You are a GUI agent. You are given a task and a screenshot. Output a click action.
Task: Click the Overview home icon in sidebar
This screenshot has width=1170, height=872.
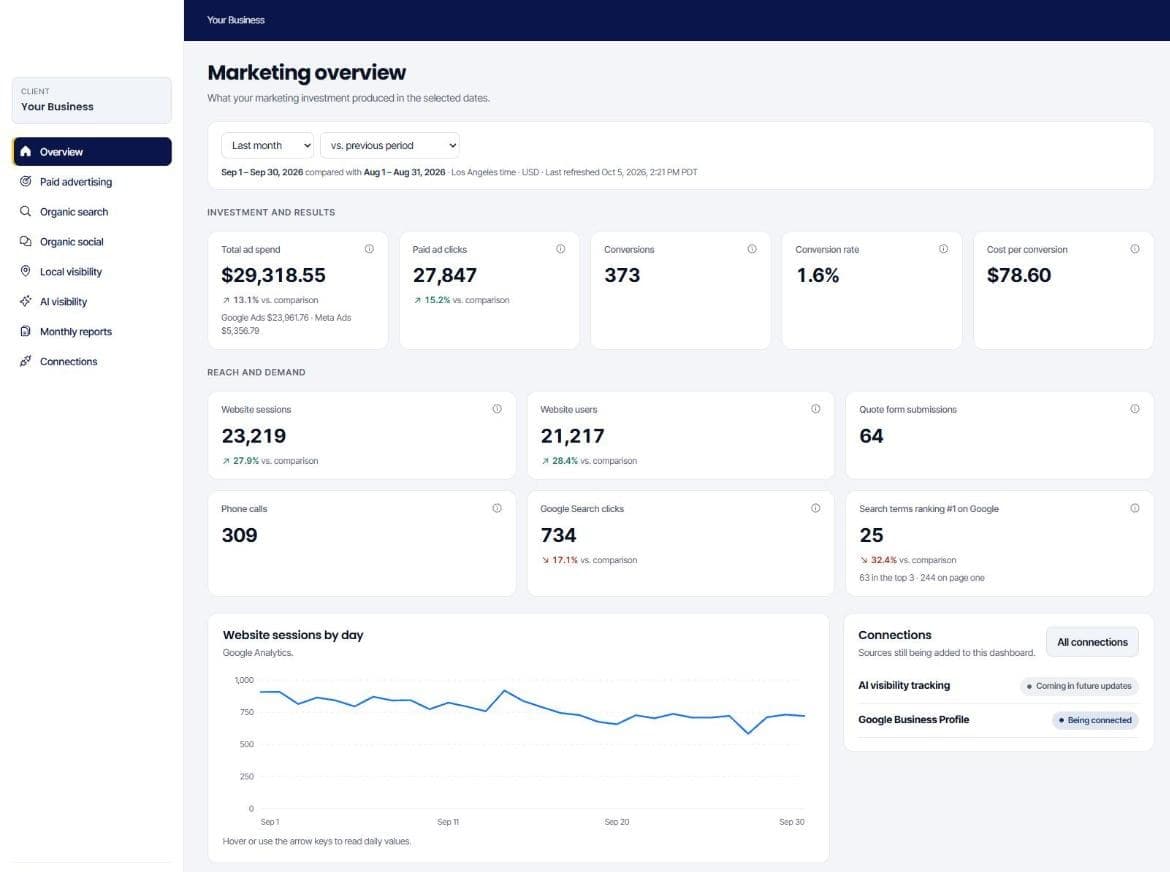25,151
